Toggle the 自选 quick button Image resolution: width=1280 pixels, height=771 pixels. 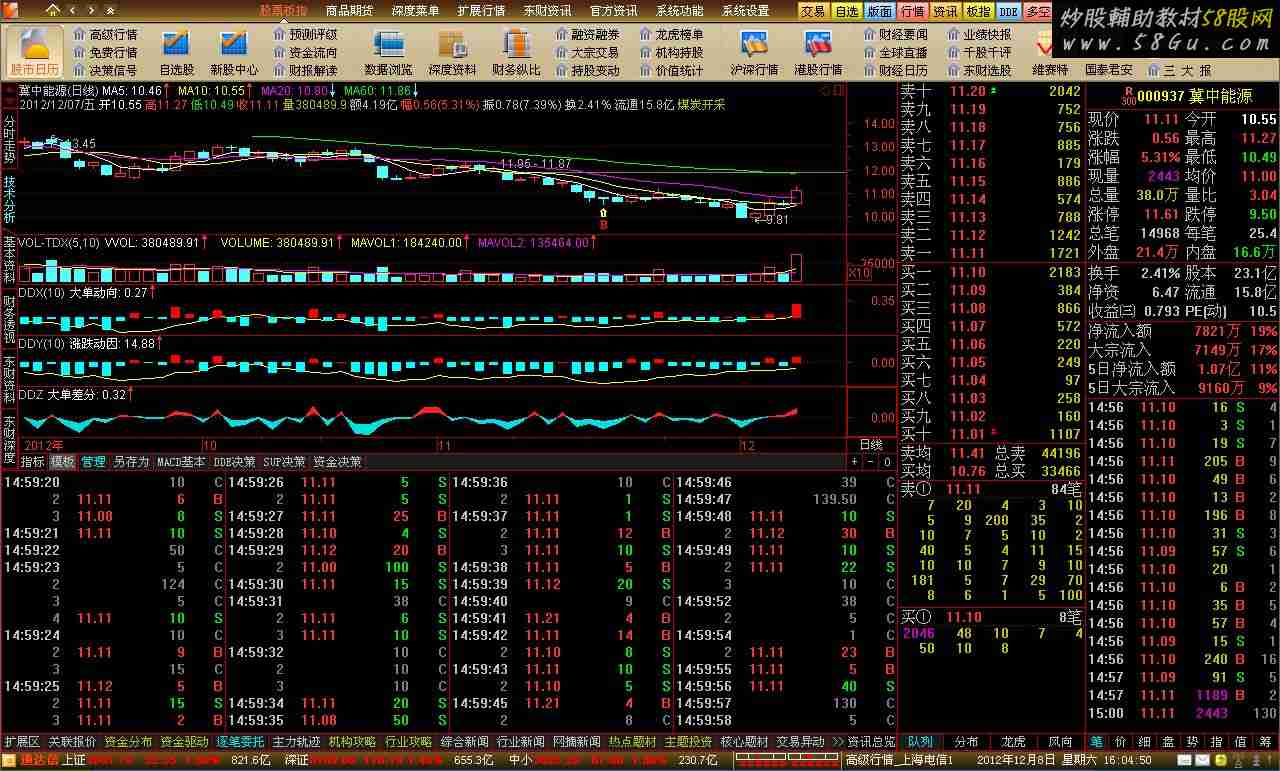[846, 11]
